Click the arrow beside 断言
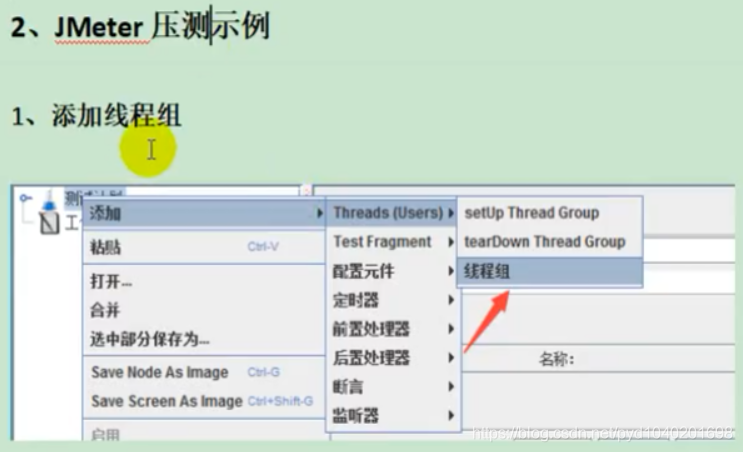The image size is (743, 452). pyautogui.click(x=451, y=387)
